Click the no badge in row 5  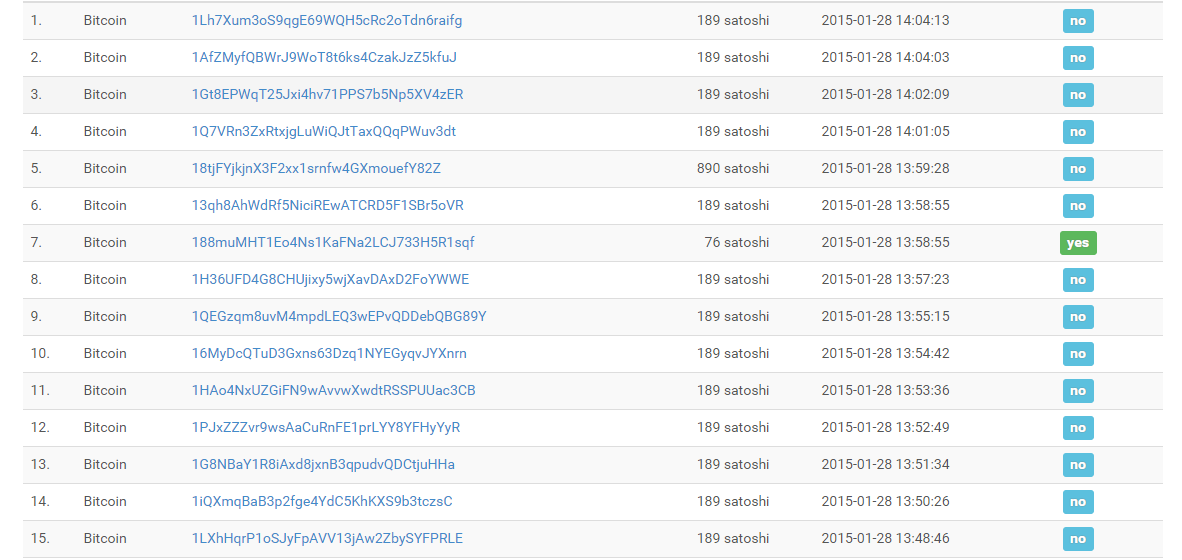1078,169
